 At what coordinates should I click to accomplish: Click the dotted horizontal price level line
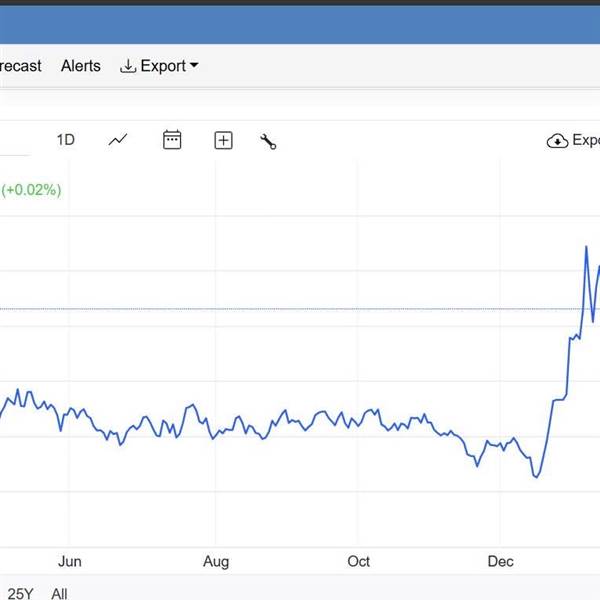coord(300,309)
